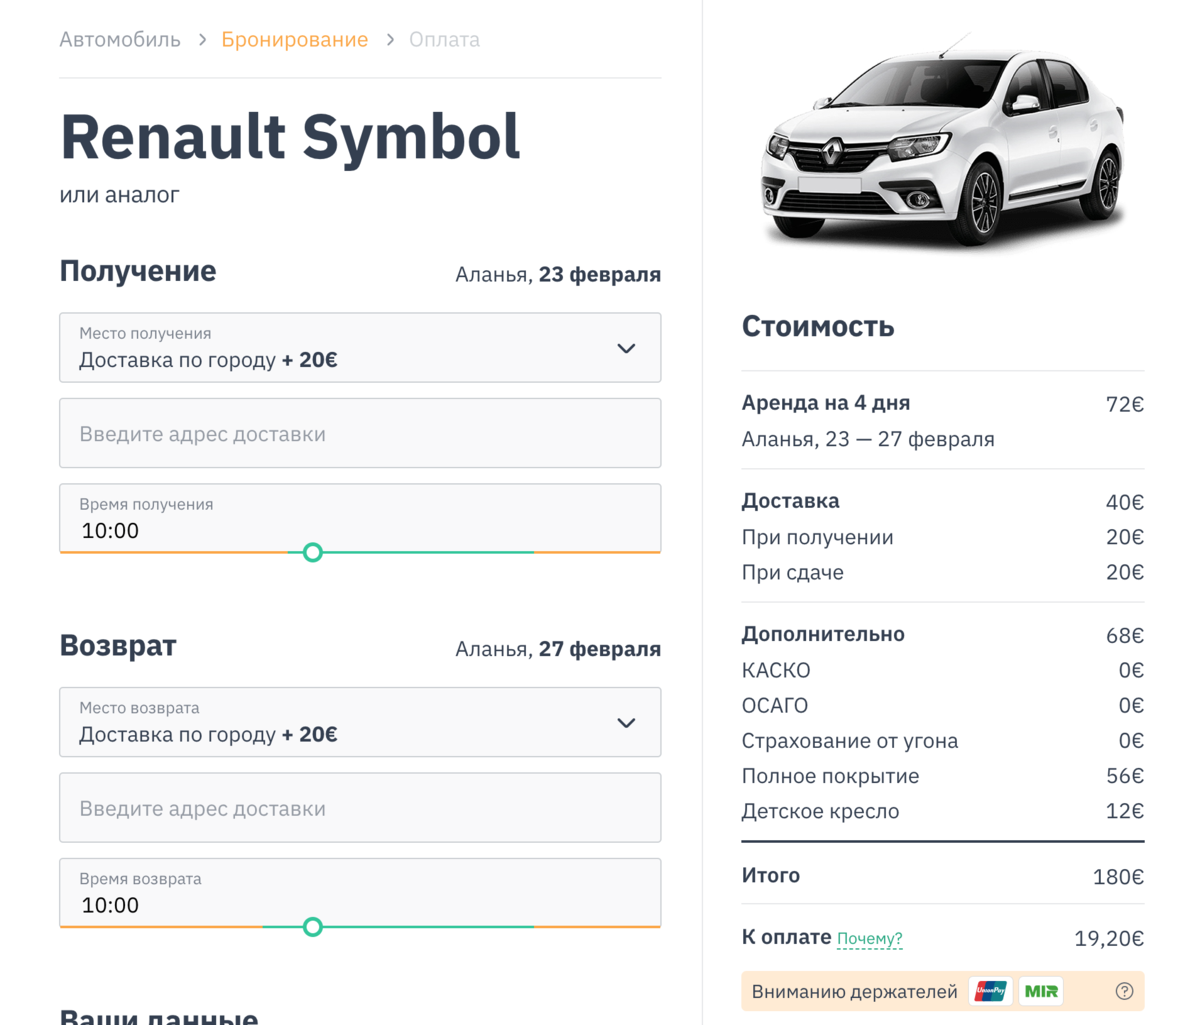1200x1025 pixels.
Task: Go to the Оплата breadcrumb step
Action: (x=444, y=40)
